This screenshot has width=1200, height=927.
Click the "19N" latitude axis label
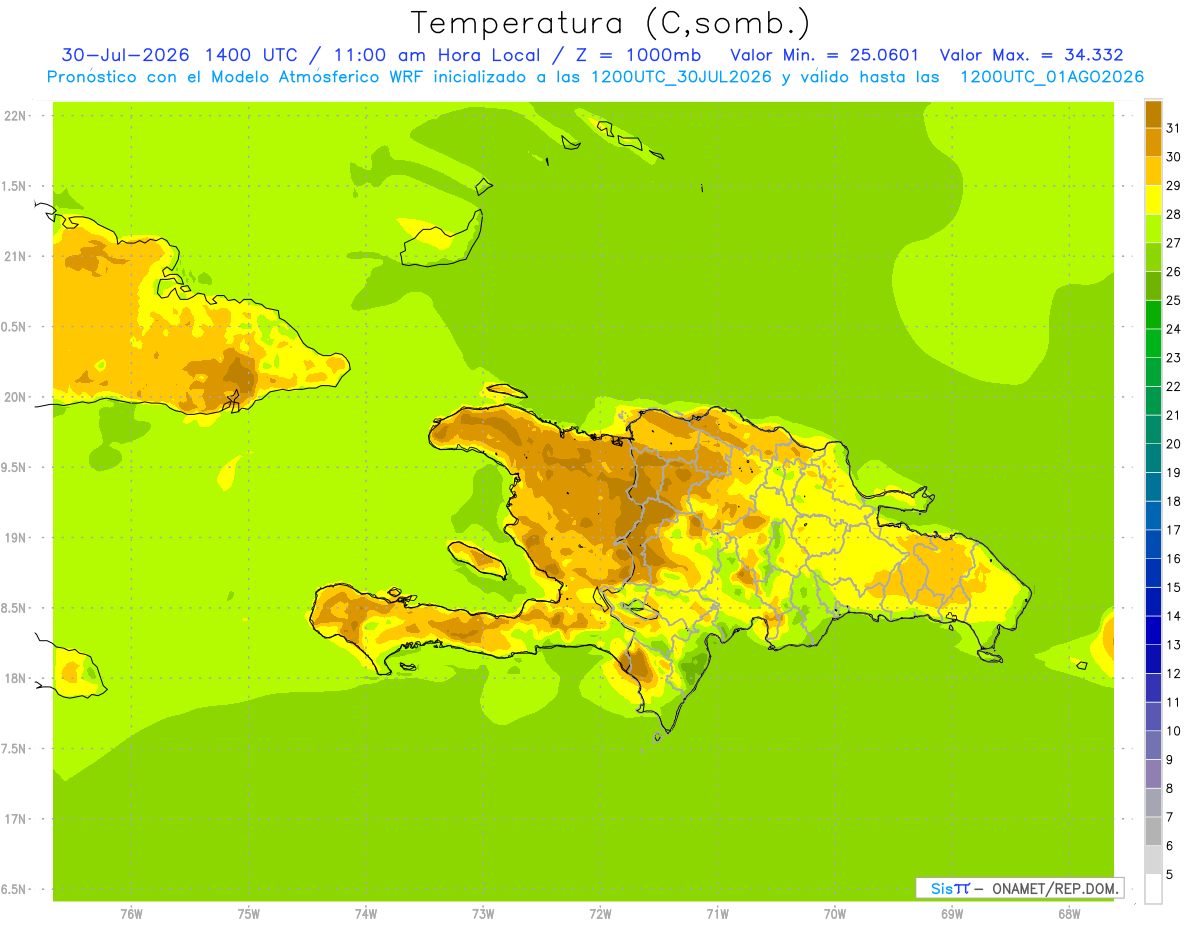pyautogui.click(x=14, y=538)
